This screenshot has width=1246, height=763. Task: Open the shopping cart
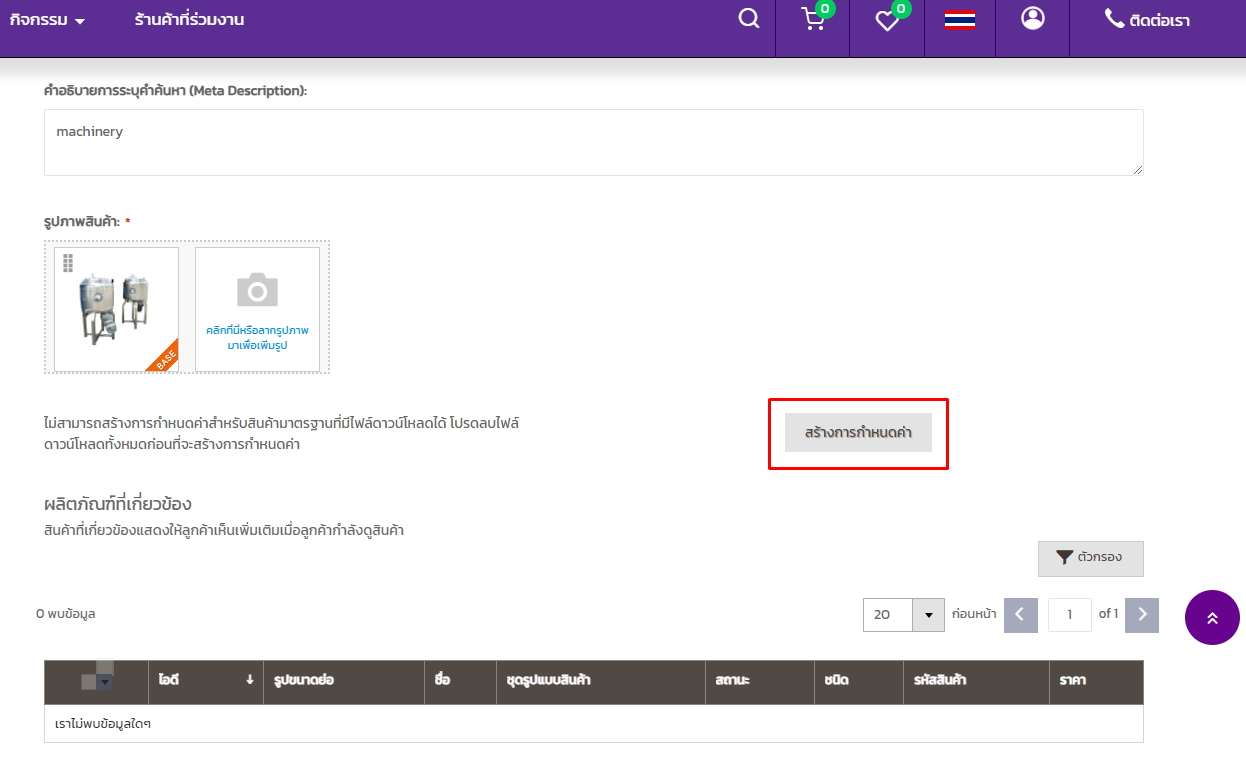(x=814, y=20)
